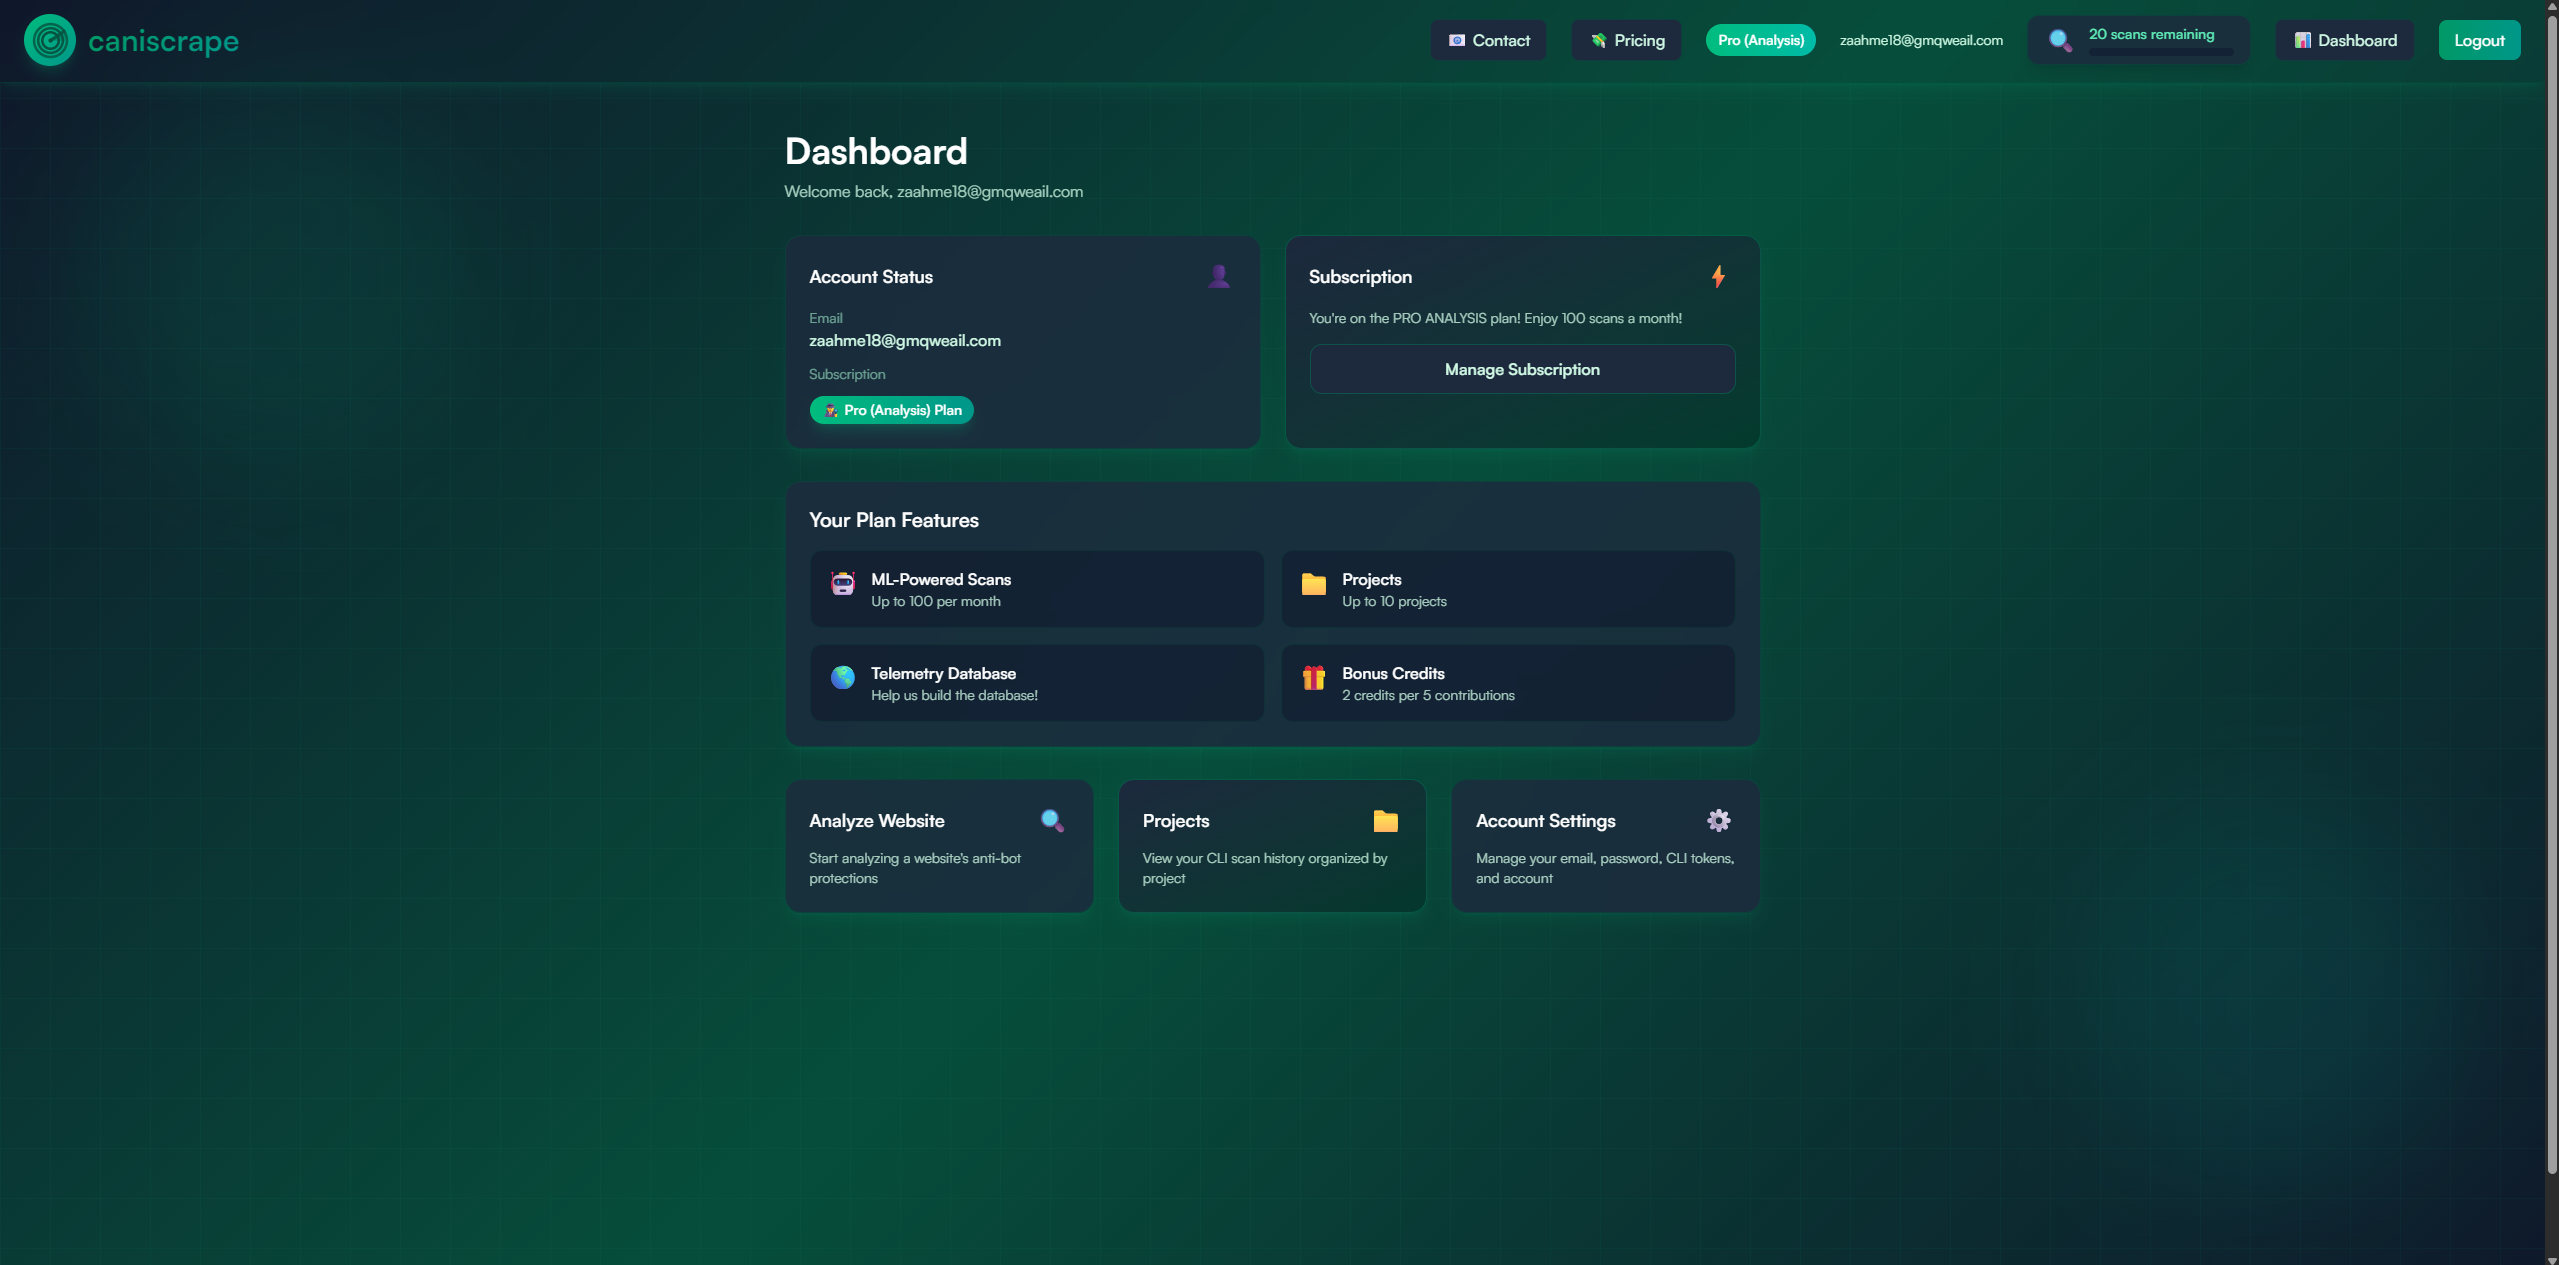Open Pricing from the top navigation
2559x1265 pixels.
click(1626, 40)
